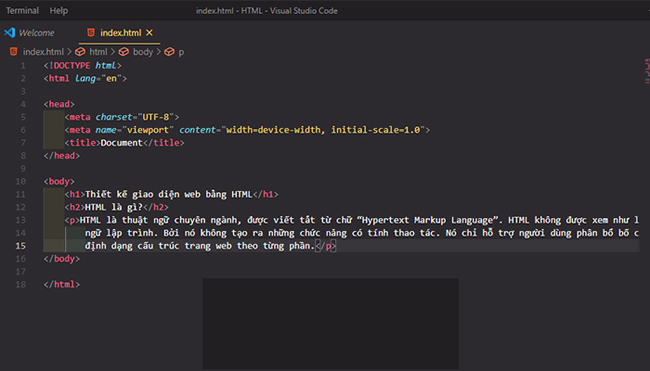Click the closing p tag on line 15
Image resolution: width=650 pixels, height=371 pixels.
[326, 246]
